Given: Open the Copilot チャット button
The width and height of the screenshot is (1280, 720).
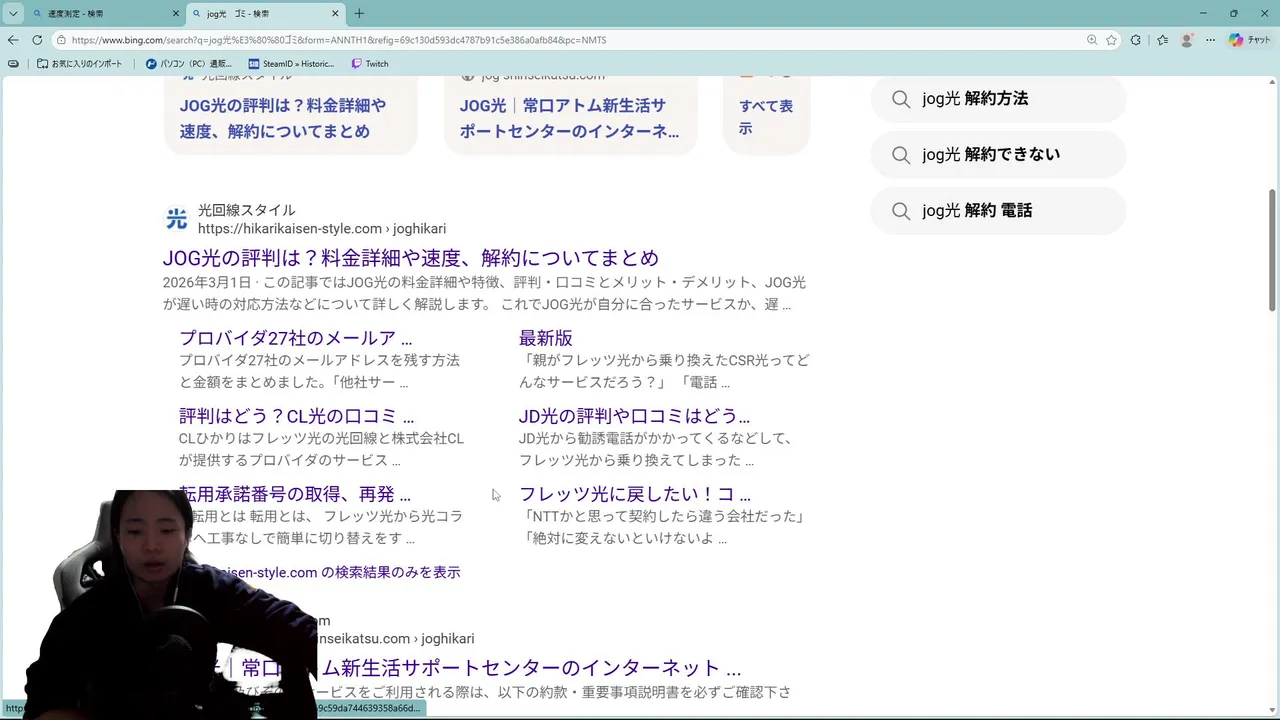Looking at the screenshot, I should [1250, 40].
